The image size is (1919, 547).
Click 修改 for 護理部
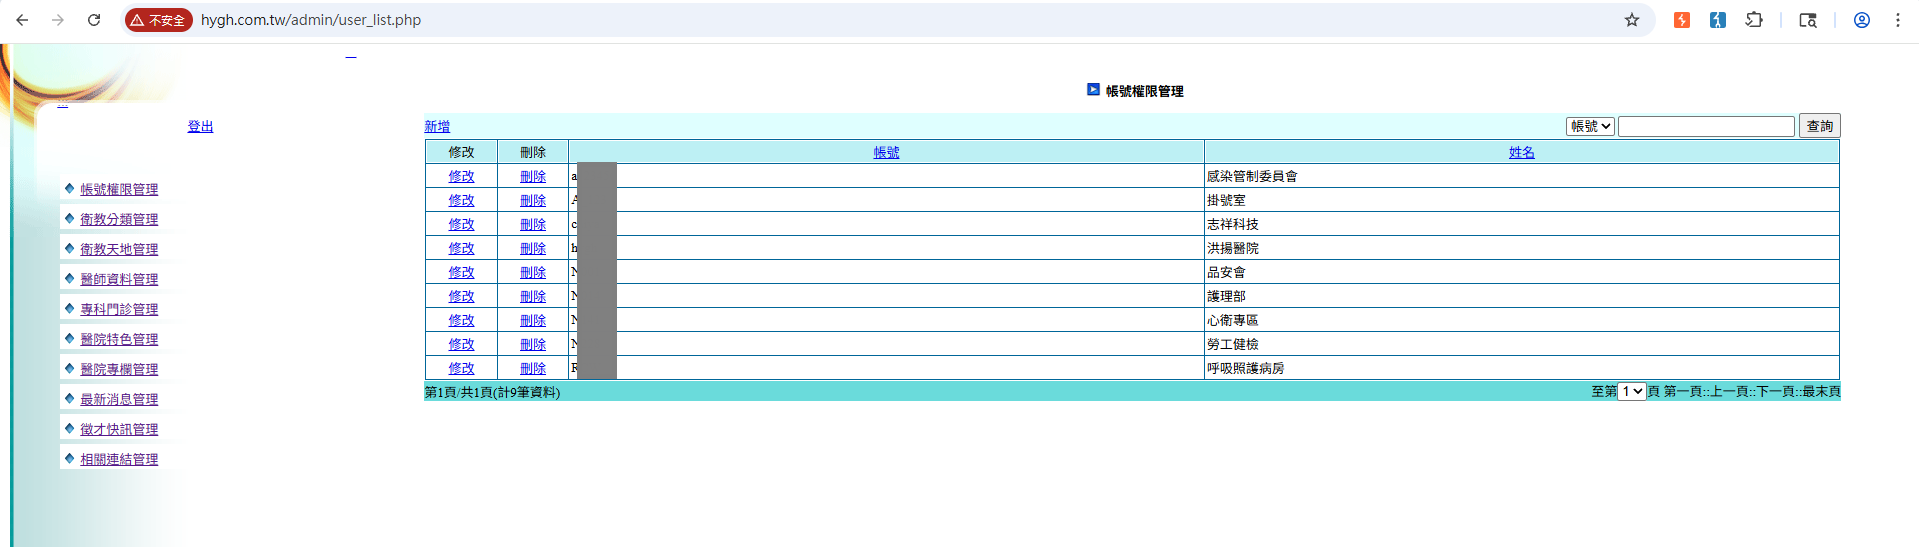461,296
